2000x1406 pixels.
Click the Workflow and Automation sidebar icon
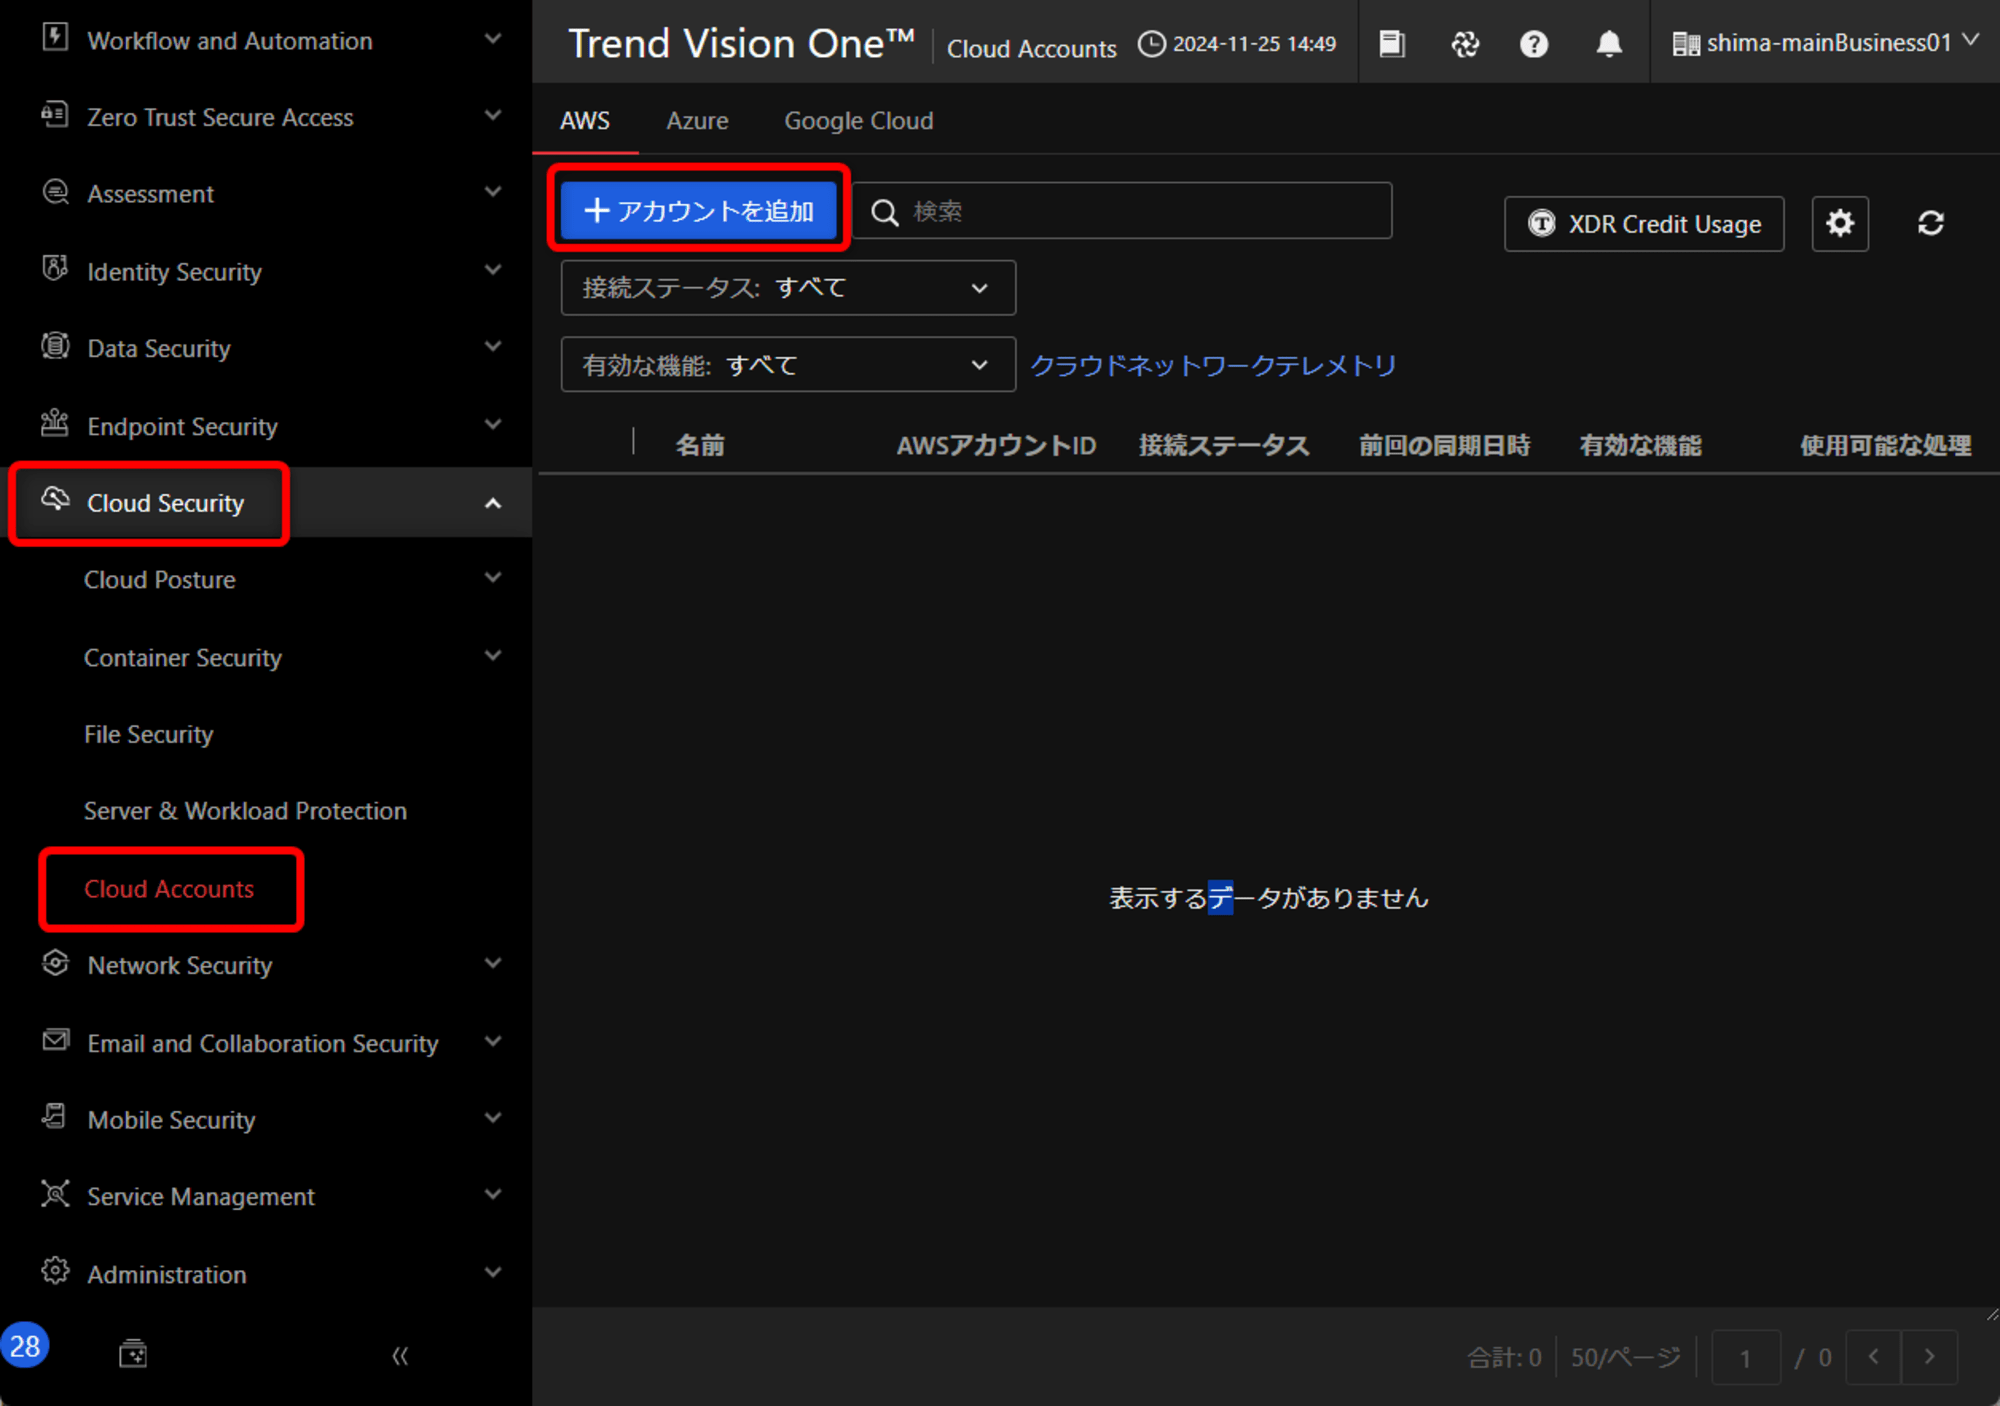coord(55,38)
